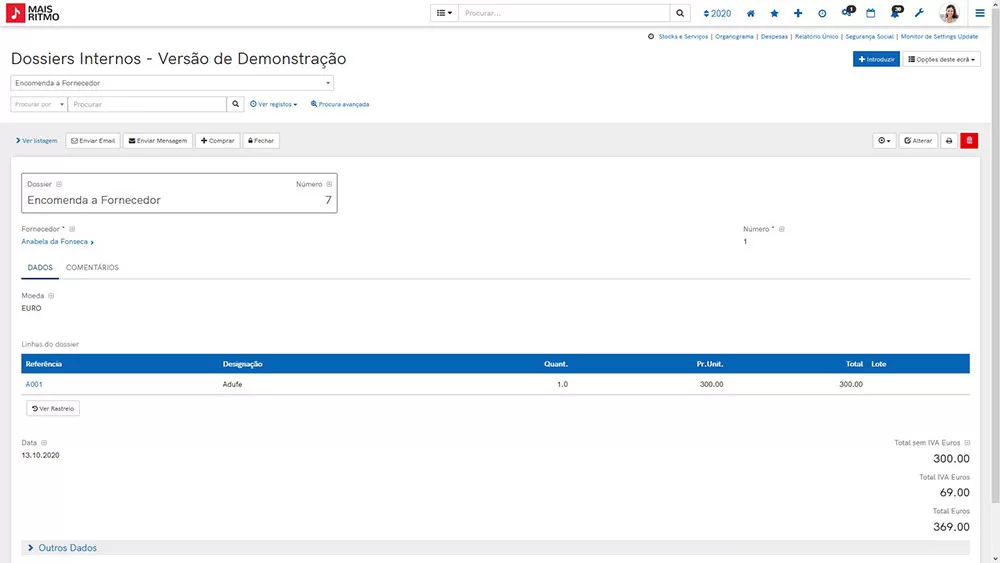Click the date value 13.10.2020

coord(40,455)
